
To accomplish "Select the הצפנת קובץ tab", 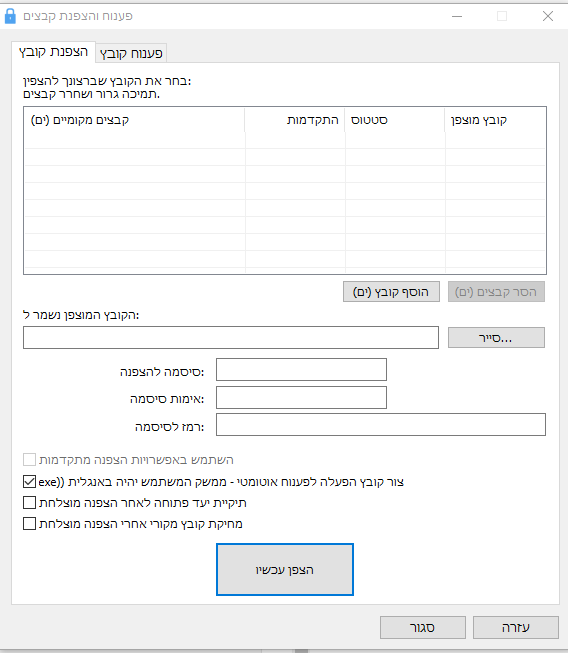I will pos(53,52).
